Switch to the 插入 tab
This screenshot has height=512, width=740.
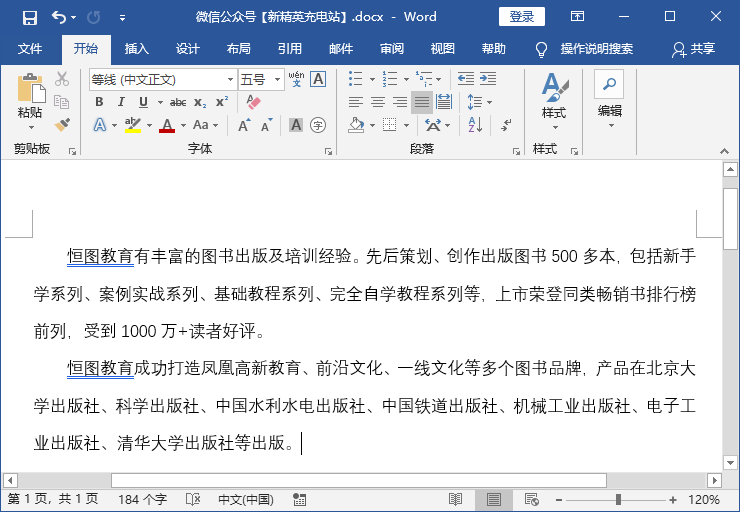pos(136,49)
